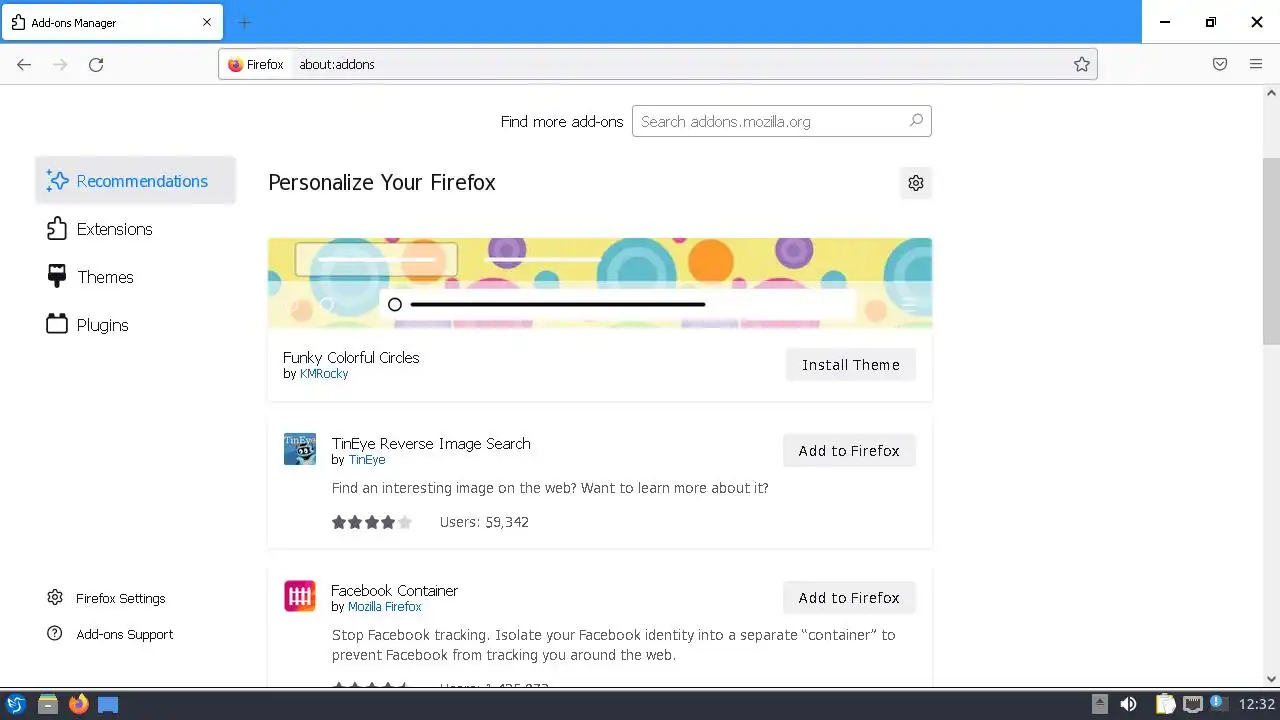
Task: Click the blue desktop taskbar icon
Action: tap(108, 704)
